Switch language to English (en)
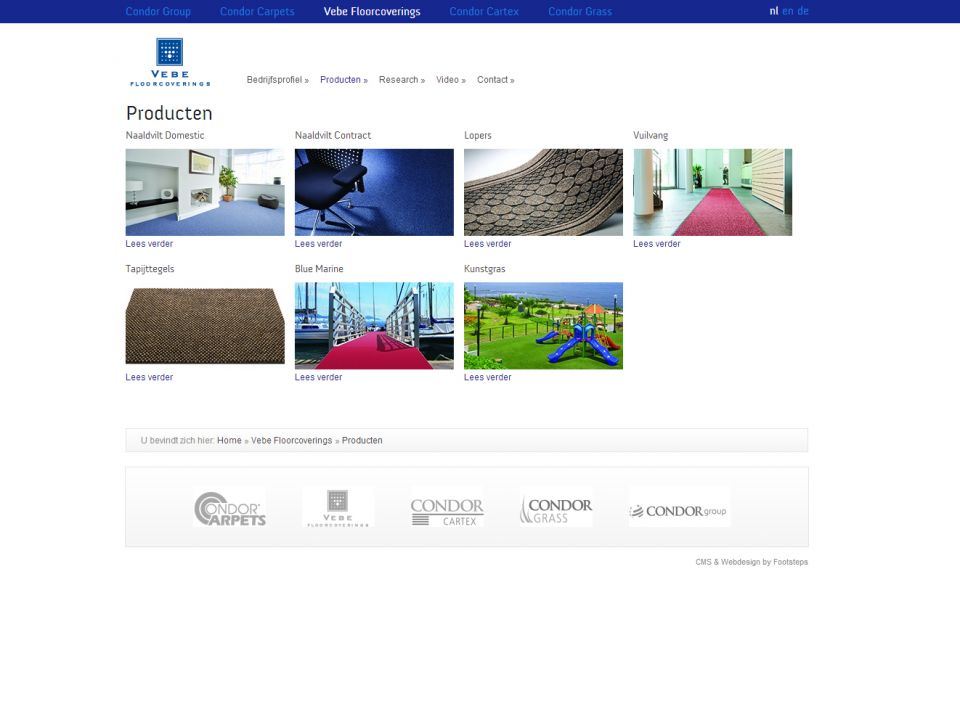Image resolution: width=960 pixels, height=704 pixels. pyautogui.click(x=788, y=11)
